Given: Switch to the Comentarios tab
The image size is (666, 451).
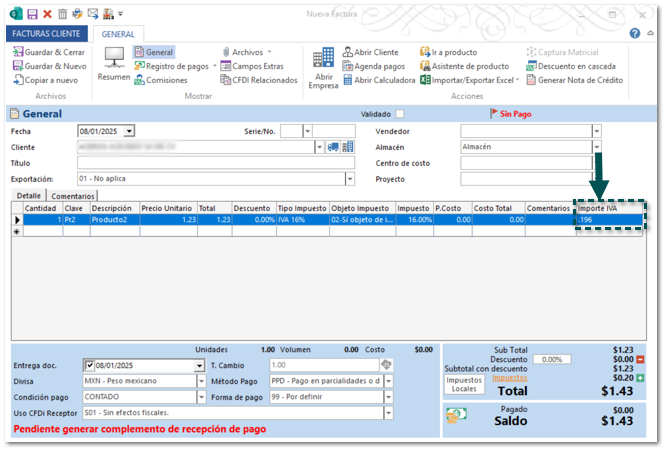Looking at the screenshot, I should (x=73, y=196).
